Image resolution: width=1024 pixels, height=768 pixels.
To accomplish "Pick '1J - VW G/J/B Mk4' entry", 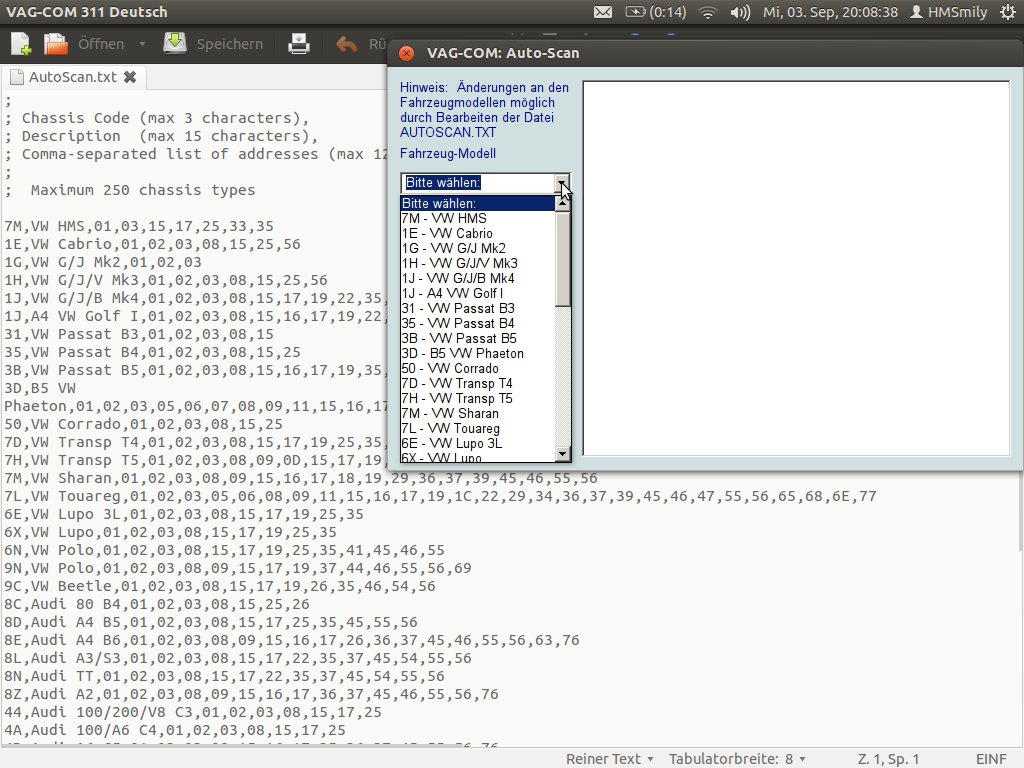I will [477, 278].
